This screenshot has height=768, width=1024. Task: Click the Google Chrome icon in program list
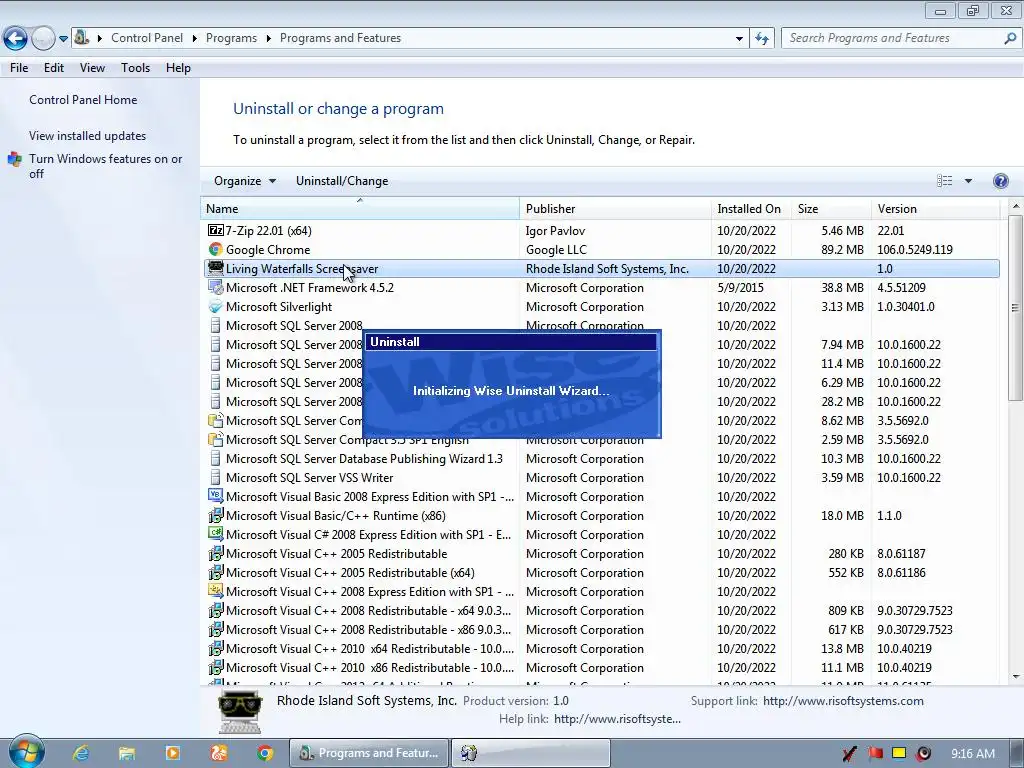pyautogui.click(x=216, y=249)
